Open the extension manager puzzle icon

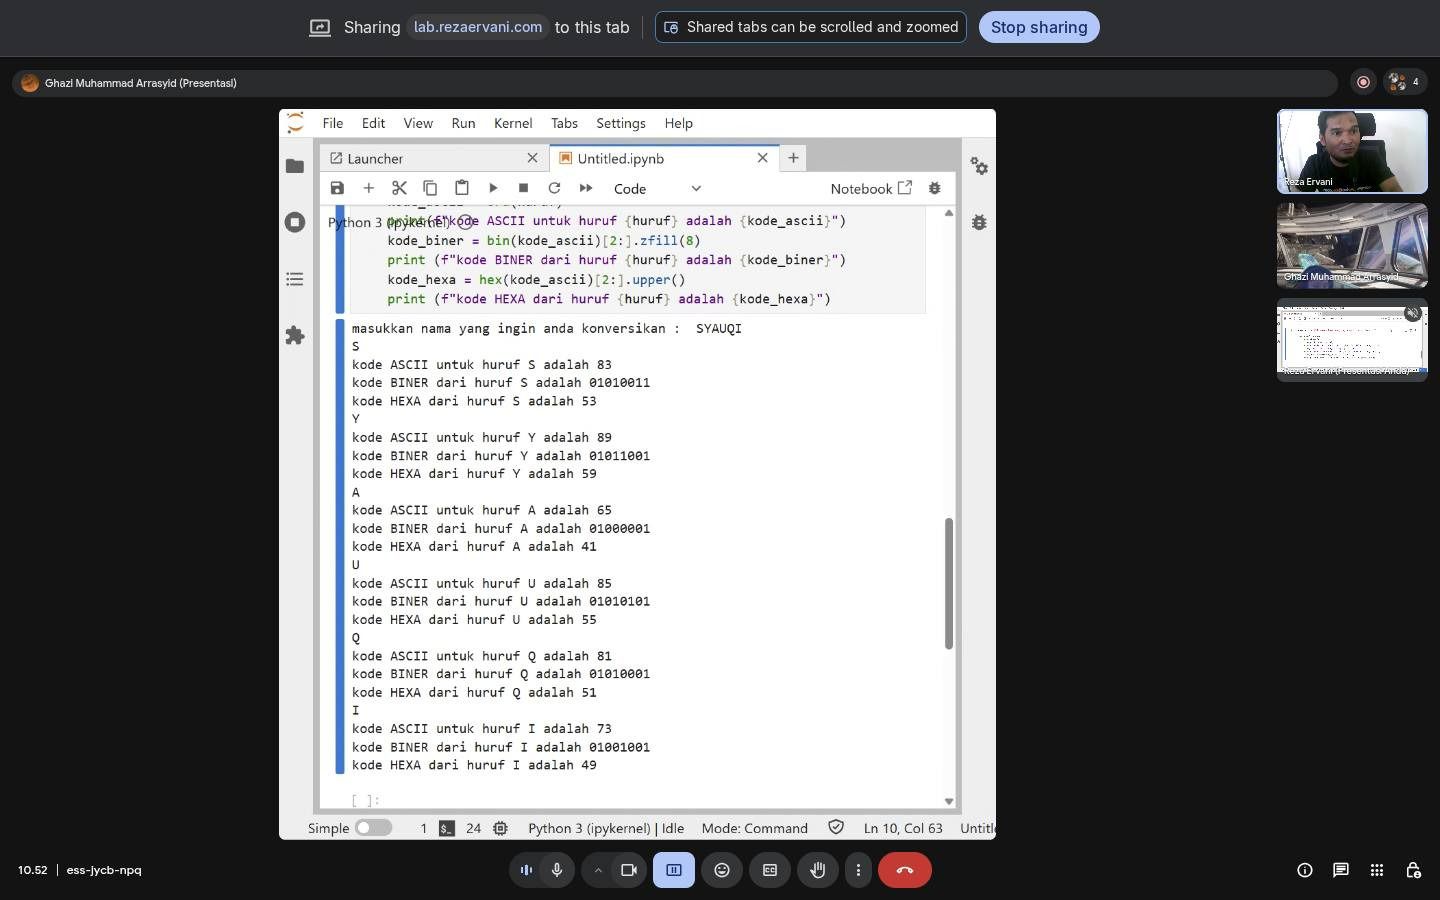pyautogui.click(x=294, y=336)
